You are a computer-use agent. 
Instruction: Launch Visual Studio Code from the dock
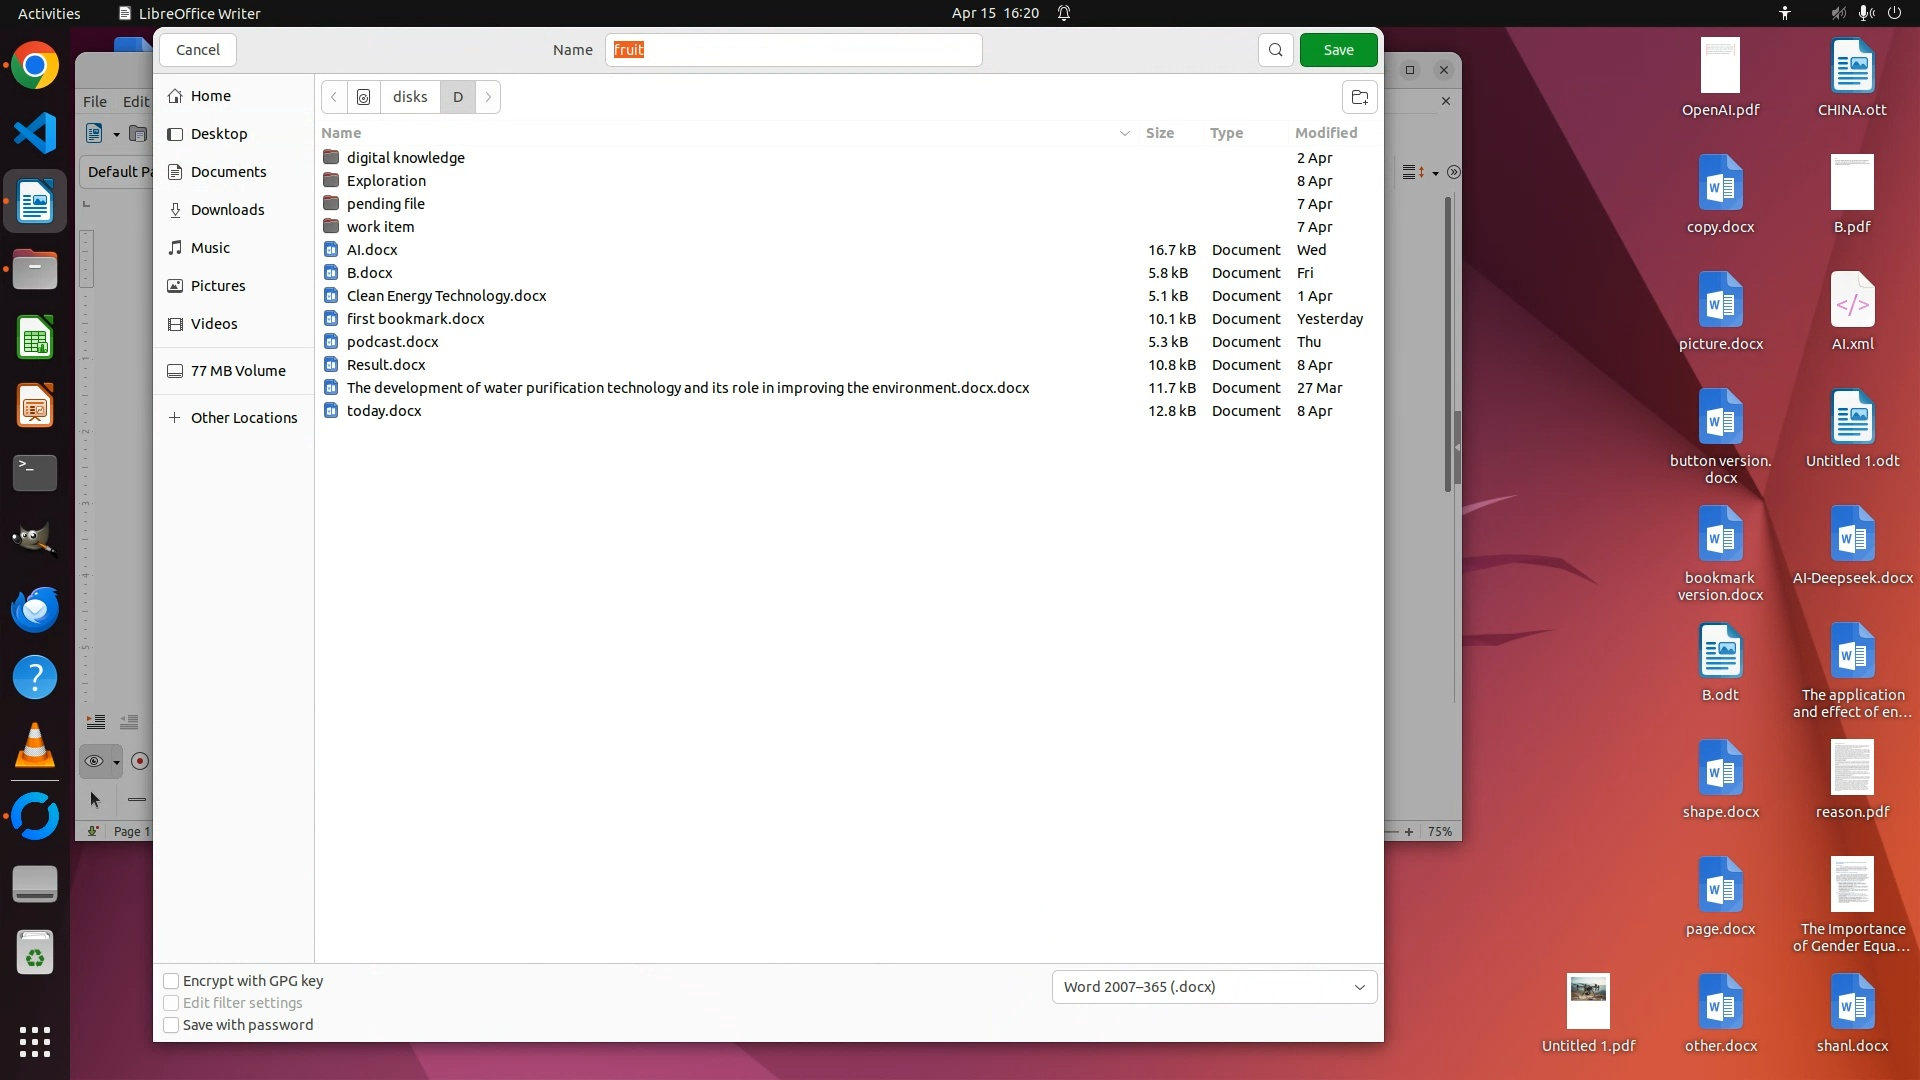pyautogui.click(x=35, y=133)
